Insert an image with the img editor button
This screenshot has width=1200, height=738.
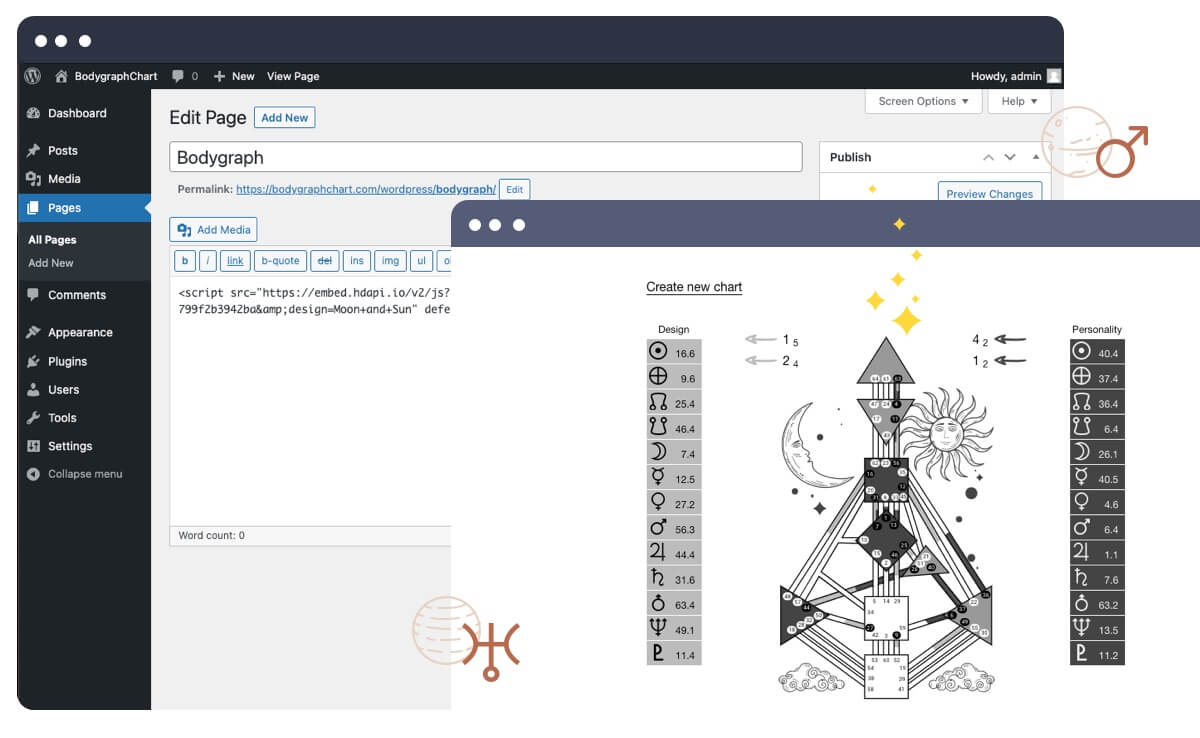[389, 261]
